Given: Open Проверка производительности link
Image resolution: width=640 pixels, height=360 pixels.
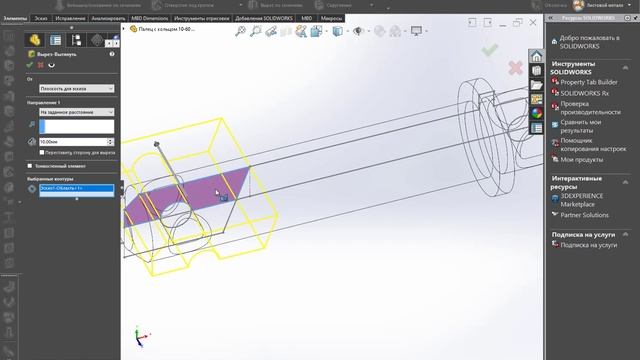Looking at the screenshot, I should (x=590, y=108).
